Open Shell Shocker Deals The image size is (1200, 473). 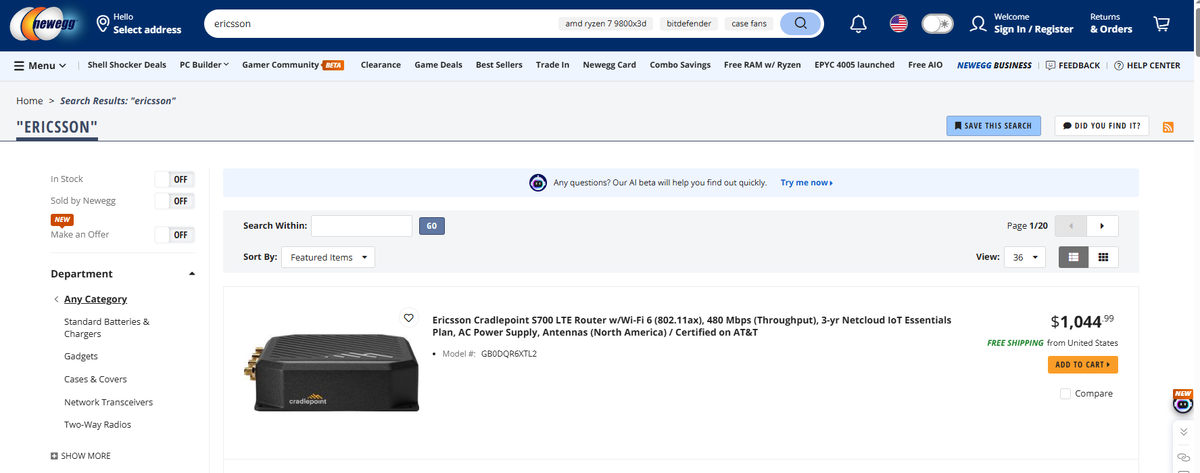click(127, 65)
